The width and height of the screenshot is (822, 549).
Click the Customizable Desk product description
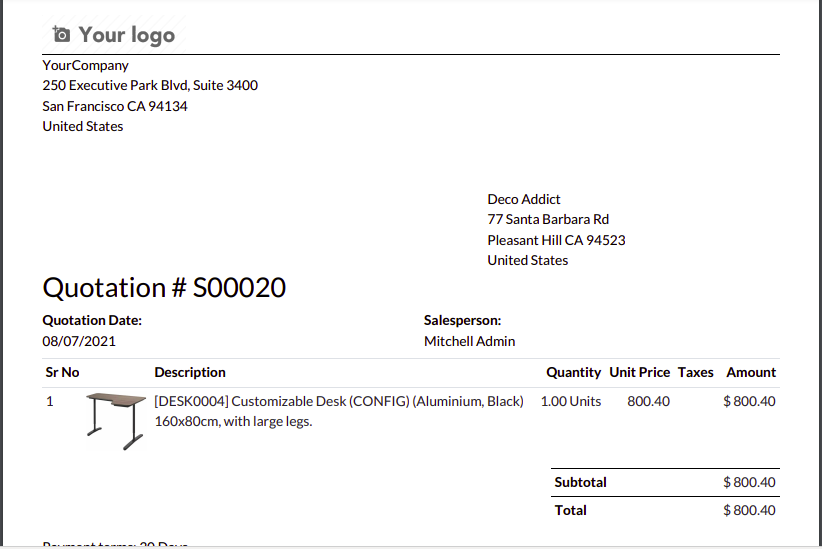339,411
